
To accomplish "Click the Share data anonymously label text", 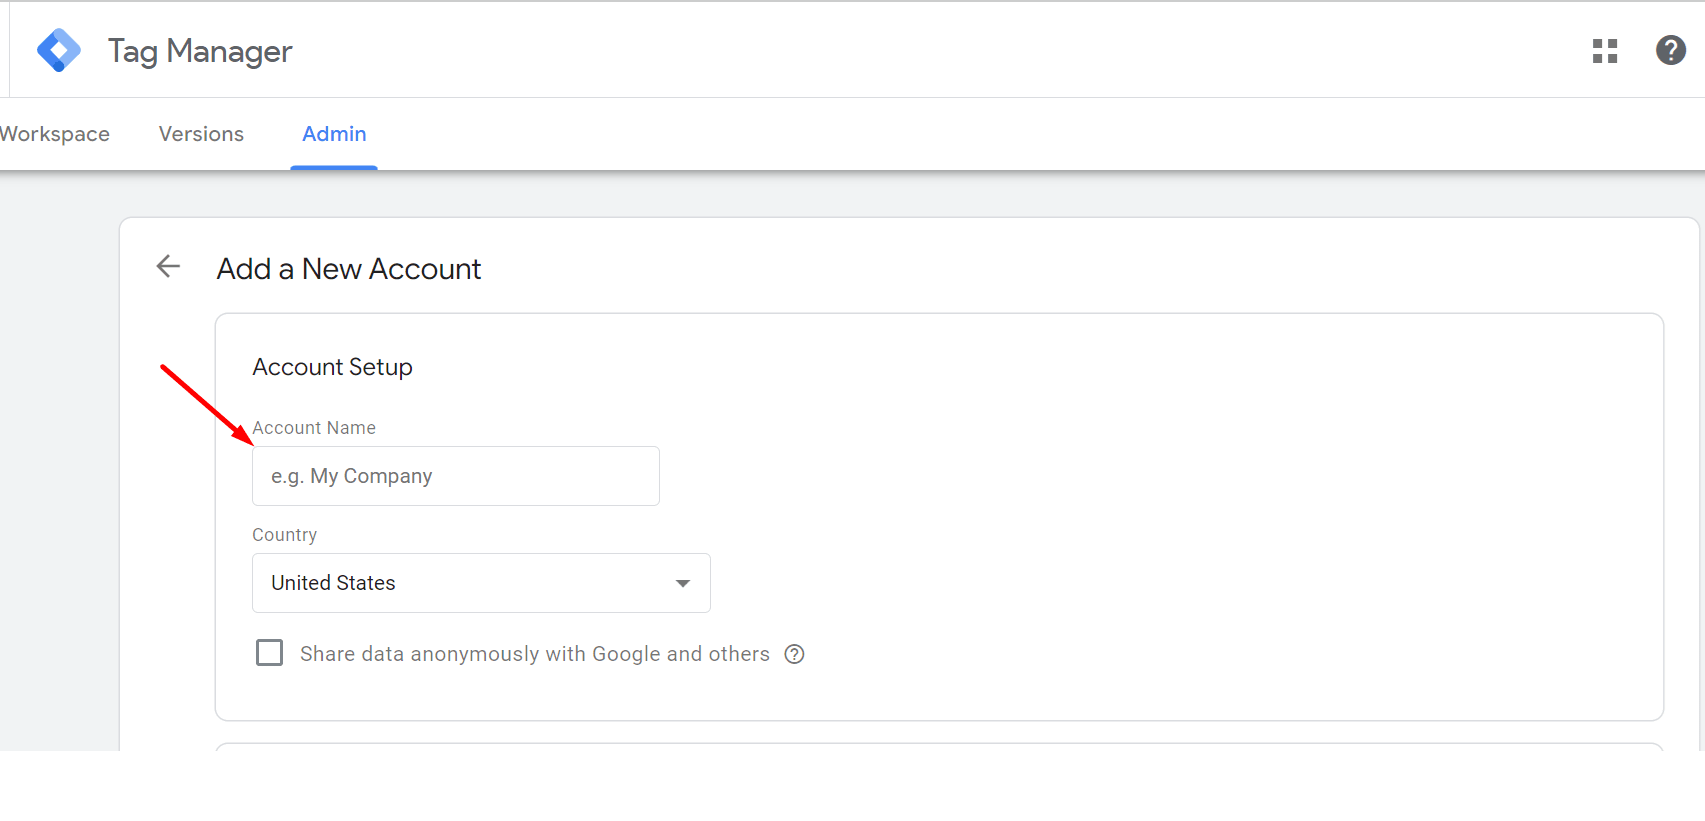I will [535, 654].
